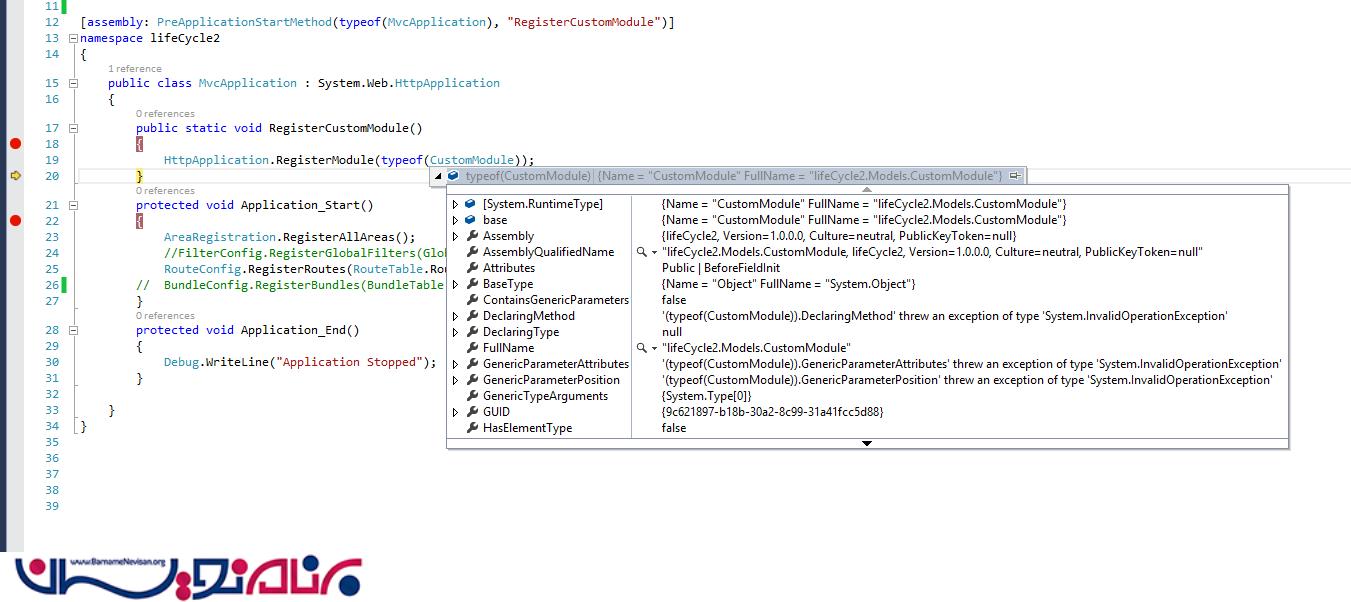1351x602 pixels.
Task: Click wrench icon beside Attributes property
Action: pos(471,268)
